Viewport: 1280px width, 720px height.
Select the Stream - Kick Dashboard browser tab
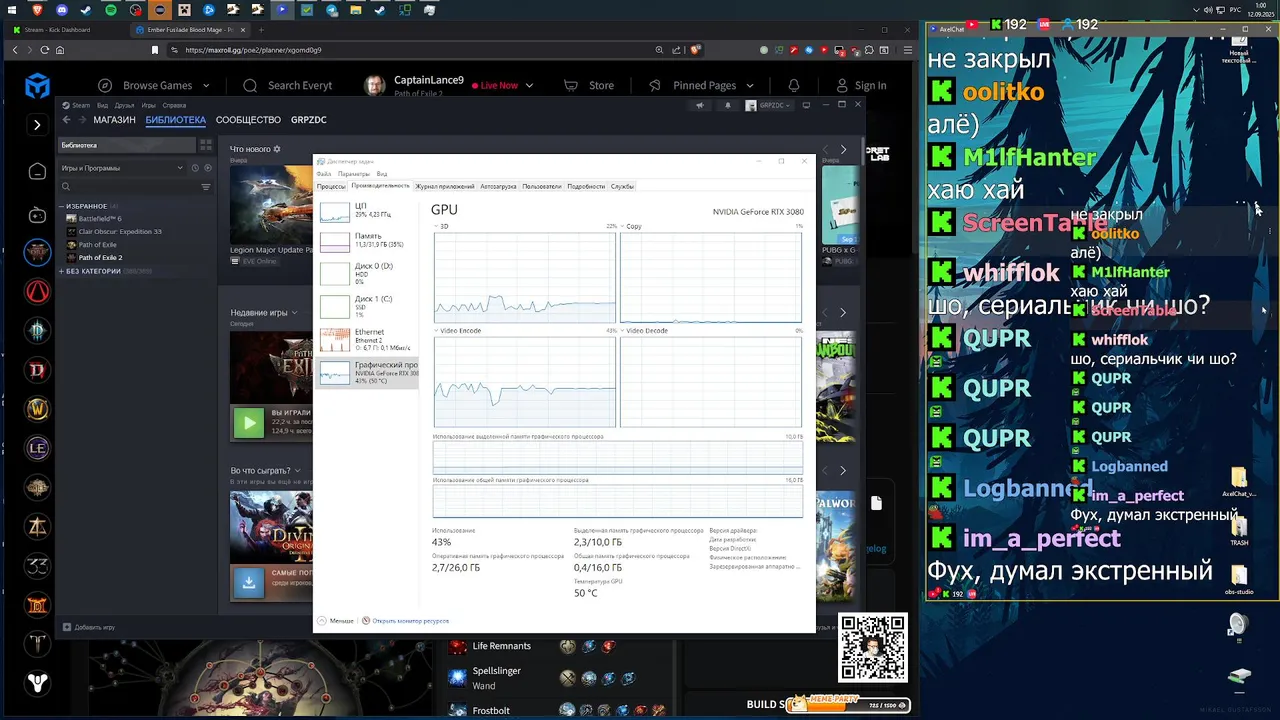(x=66, y=30)
